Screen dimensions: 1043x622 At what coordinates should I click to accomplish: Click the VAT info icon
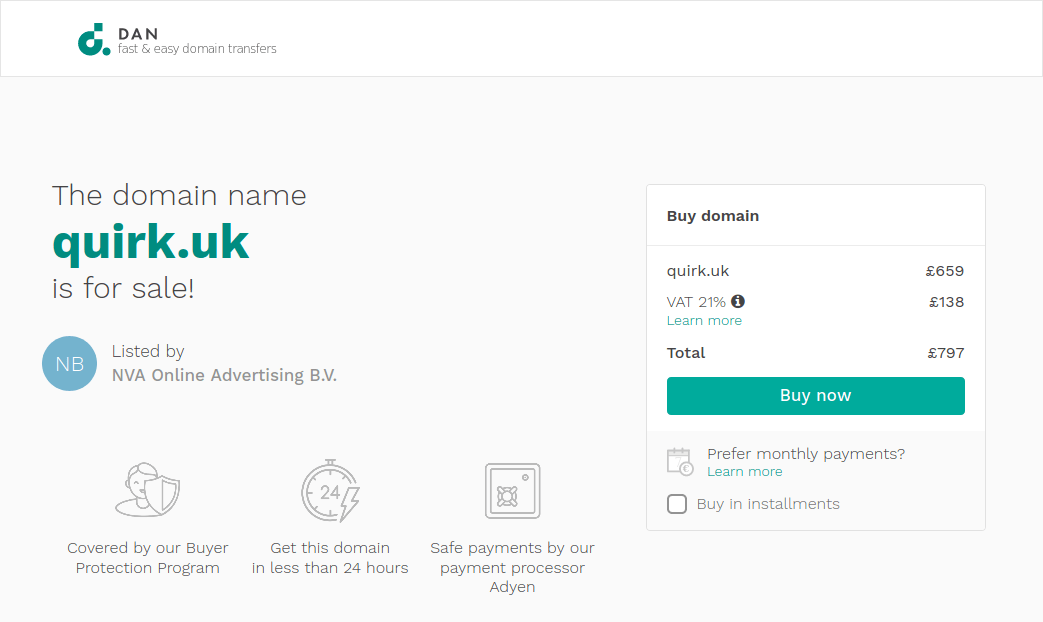738,301
